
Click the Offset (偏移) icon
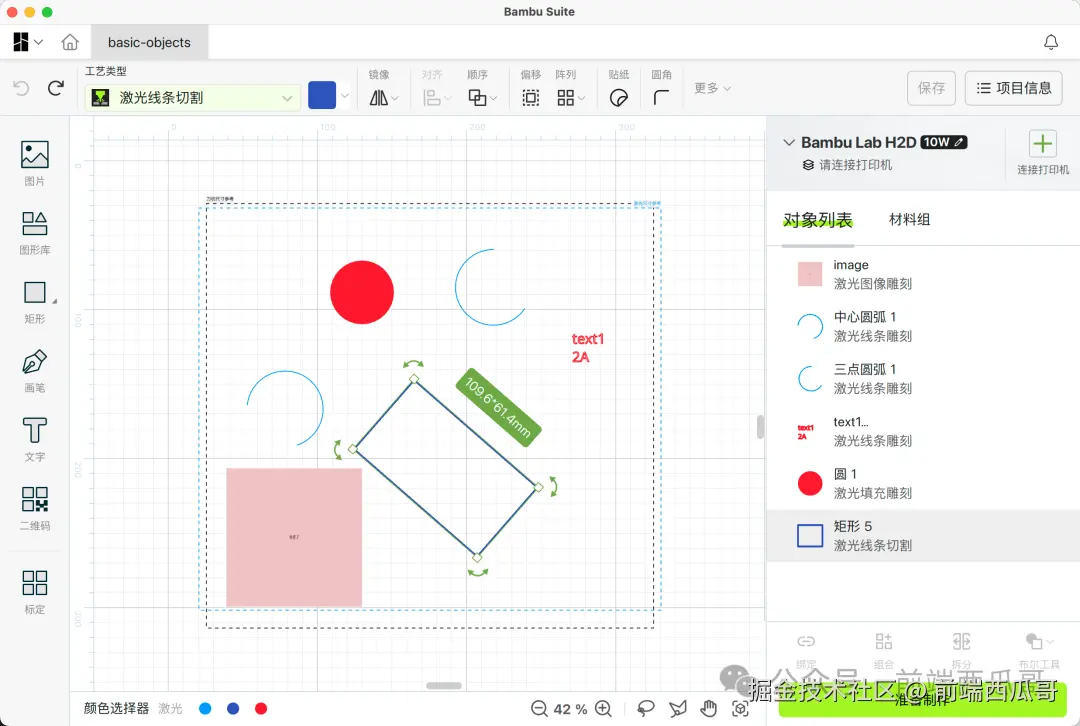coord(530,98)
